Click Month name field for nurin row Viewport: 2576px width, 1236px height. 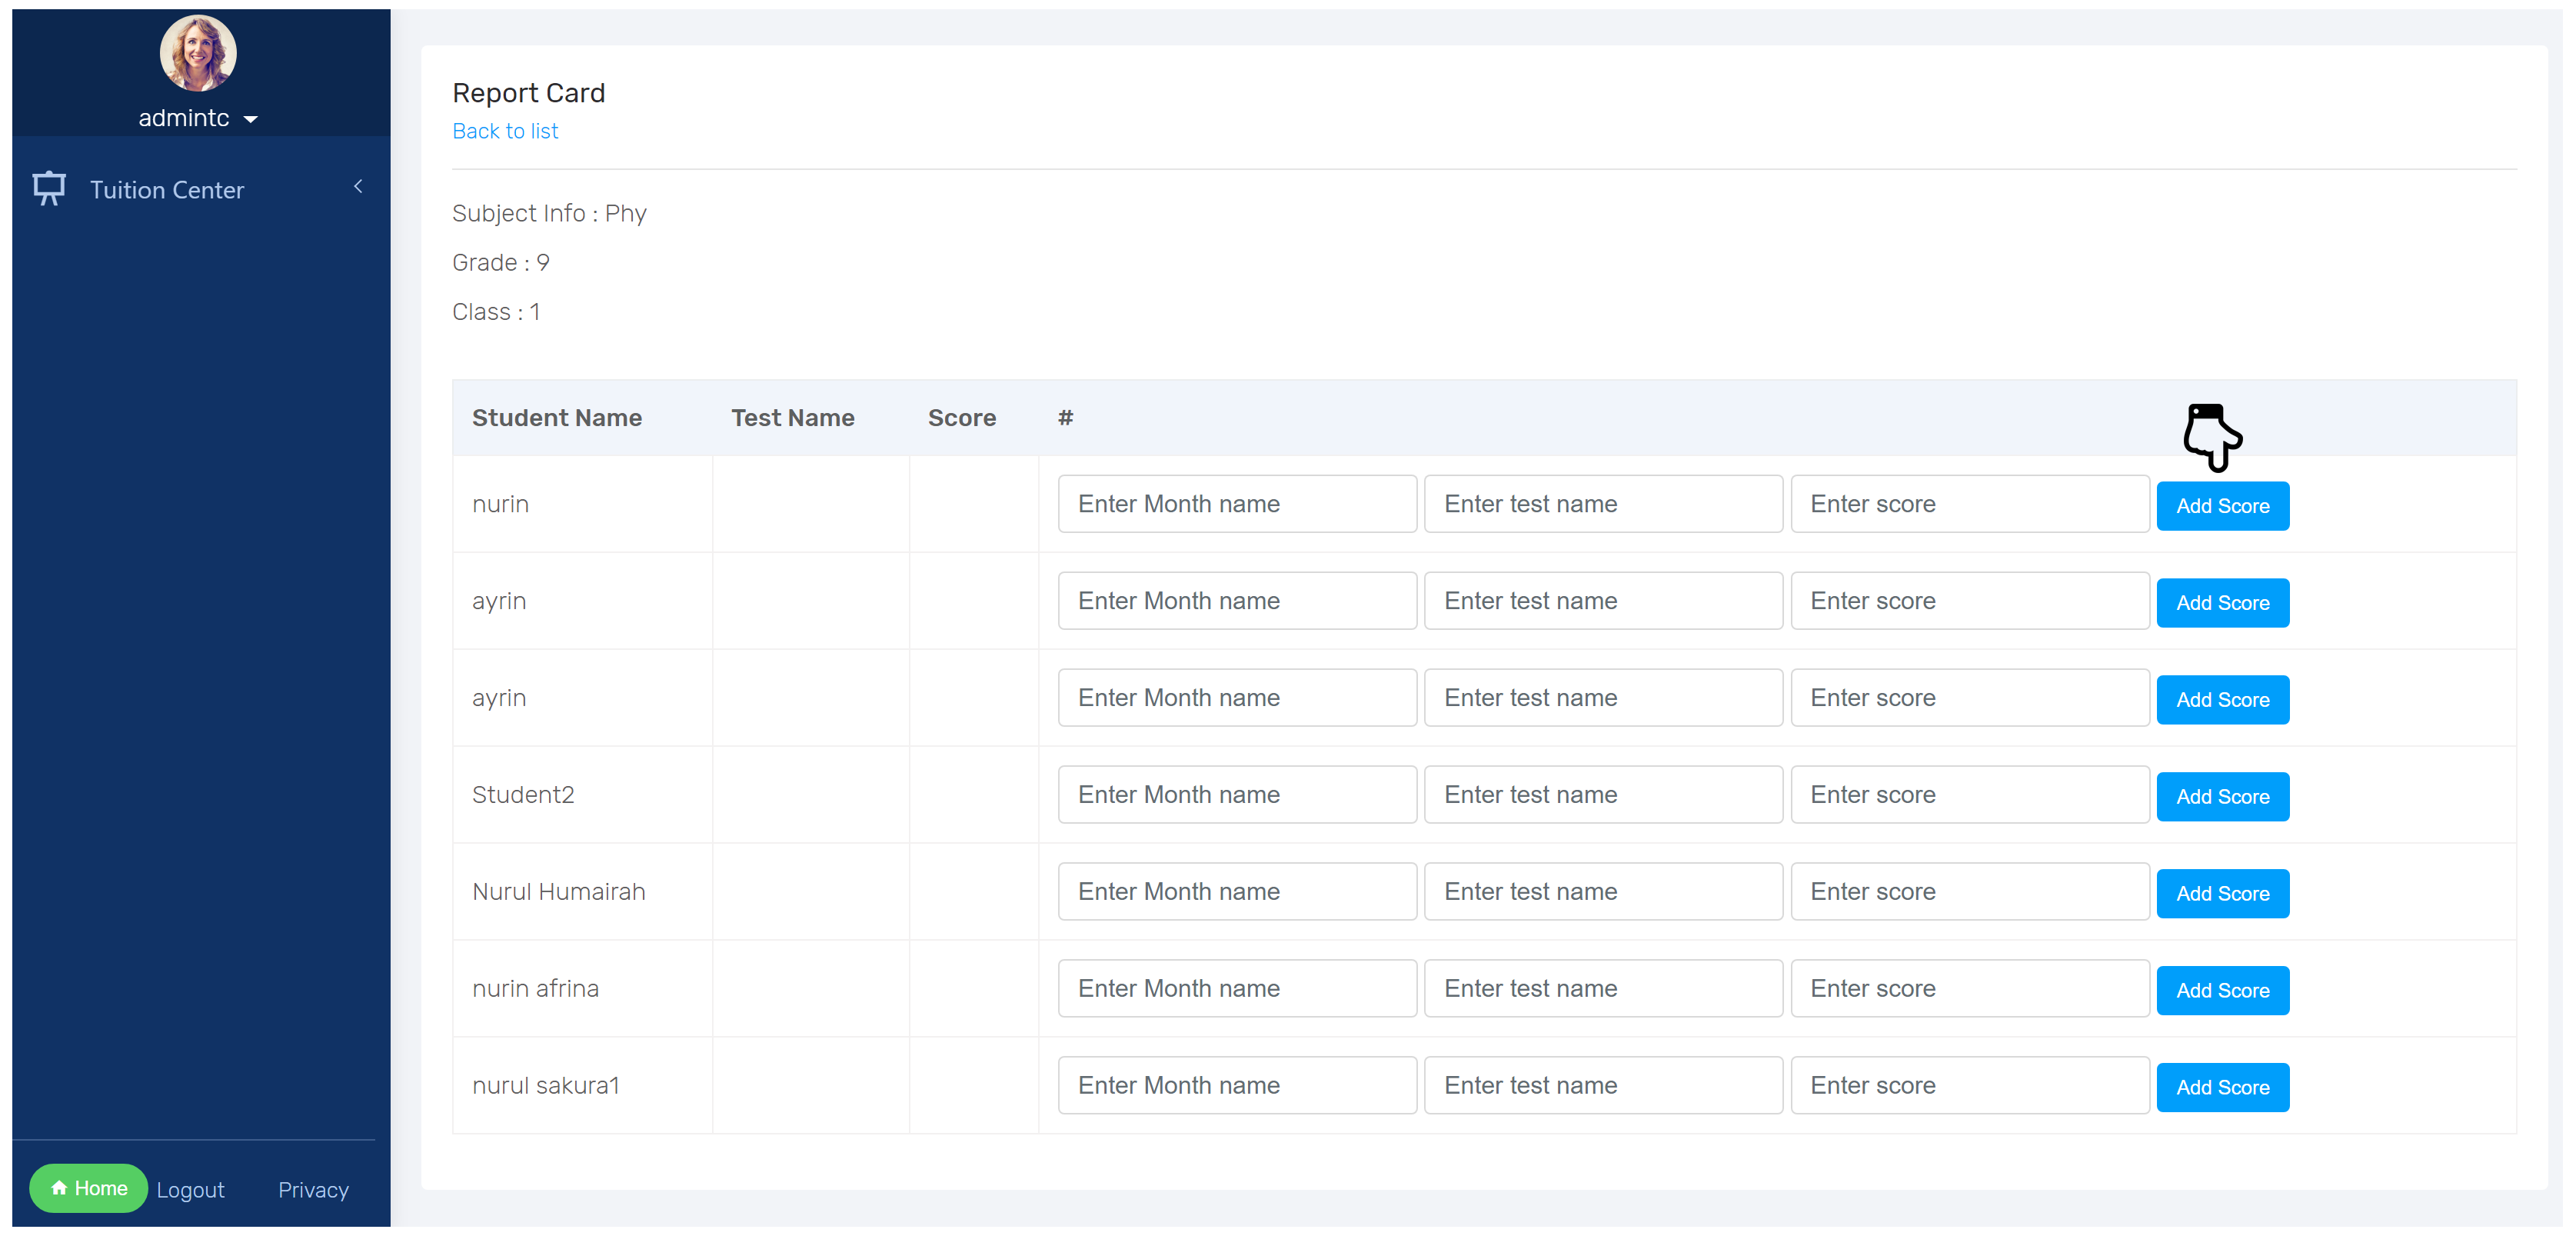click(1237, 504)
